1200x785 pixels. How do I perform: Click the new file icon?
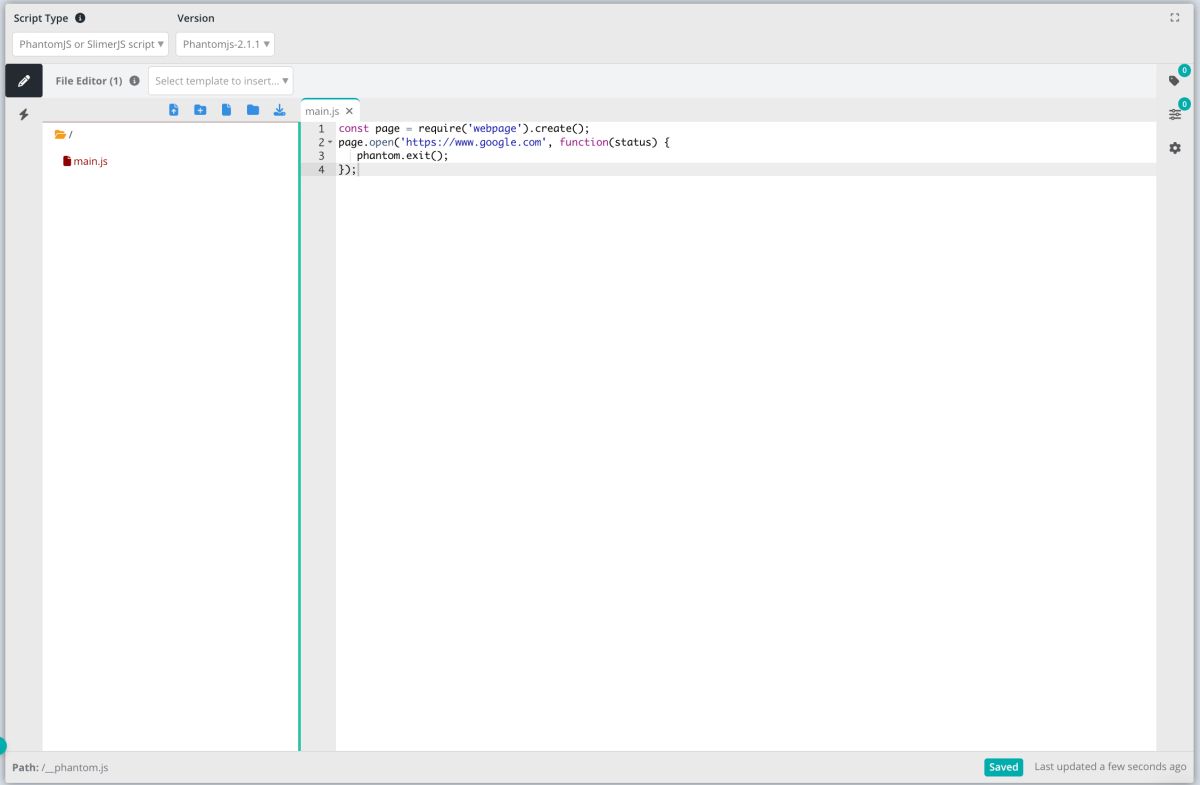226,110
